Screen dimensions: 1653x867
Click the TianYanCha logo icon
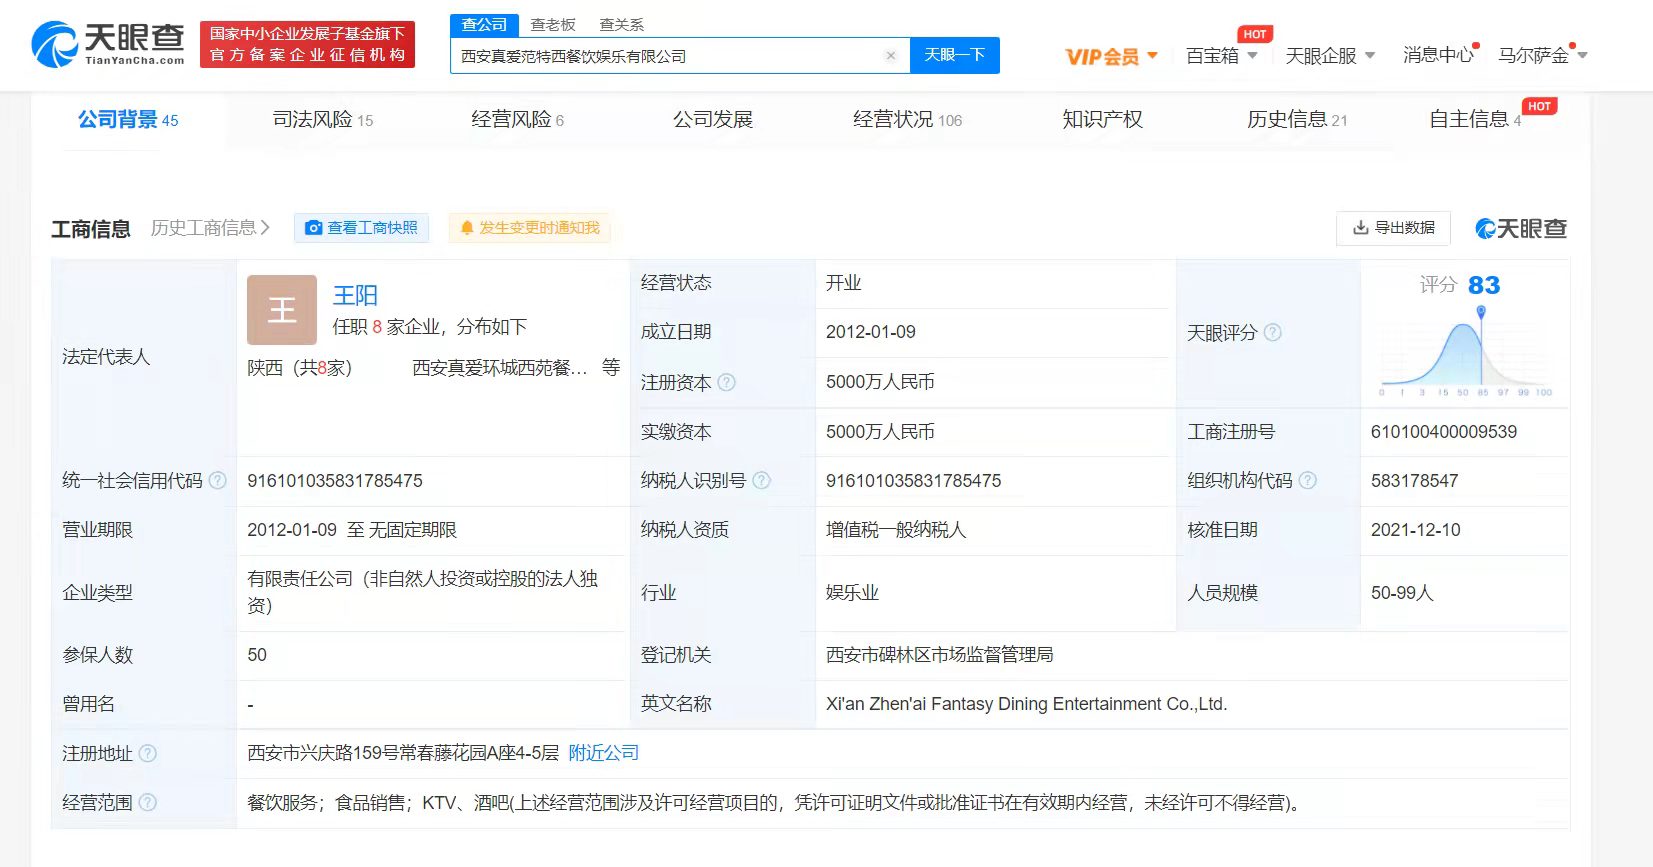point(55,45)
